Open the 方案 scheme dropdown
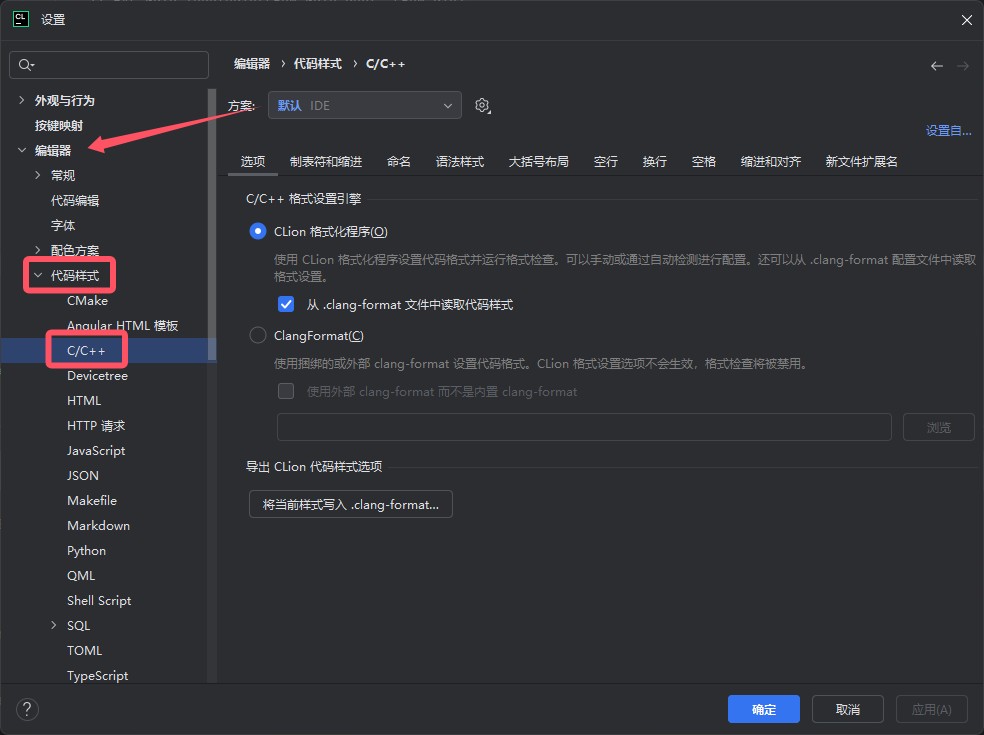 click(x=365, y=105)
